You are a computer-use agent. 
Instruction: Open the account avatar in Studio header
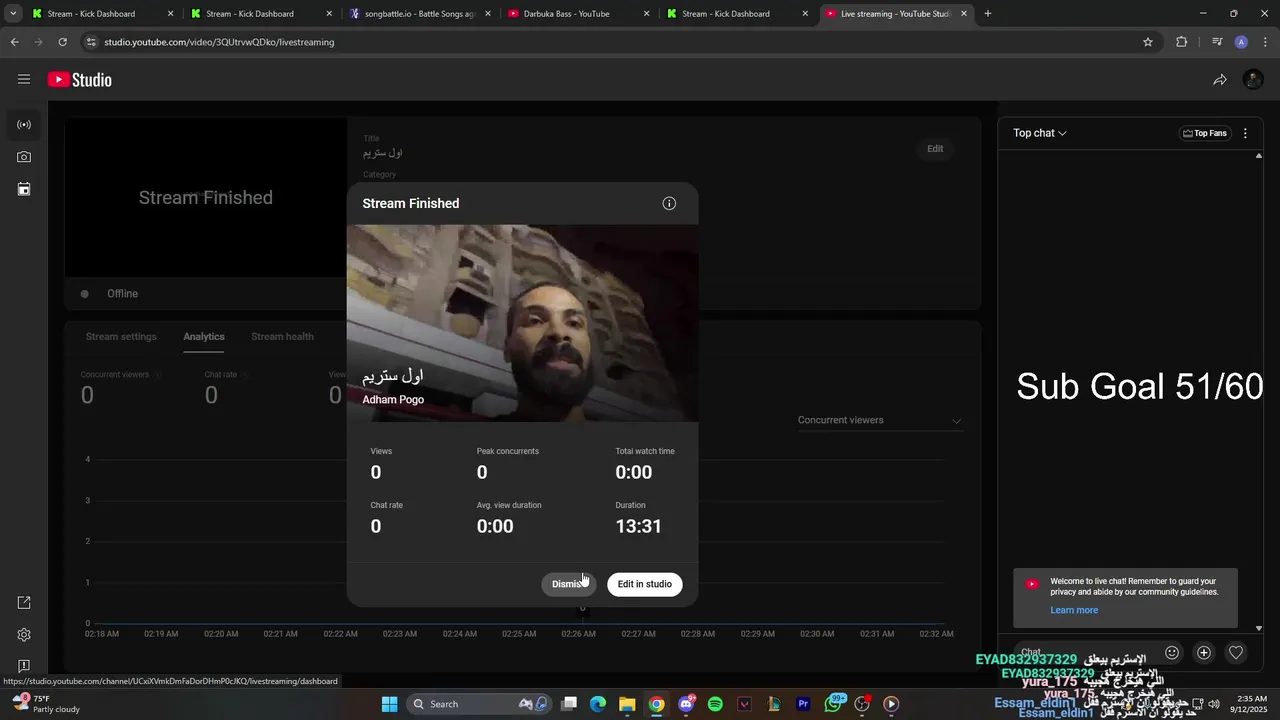[x=1253, y=80]
